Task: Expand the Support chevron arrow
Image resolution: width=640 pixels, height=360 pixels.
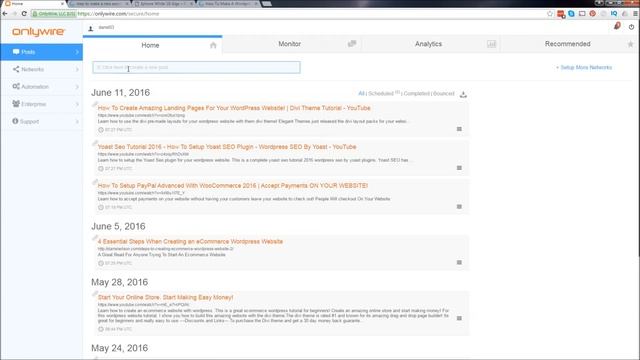Action: click(77, 121)
